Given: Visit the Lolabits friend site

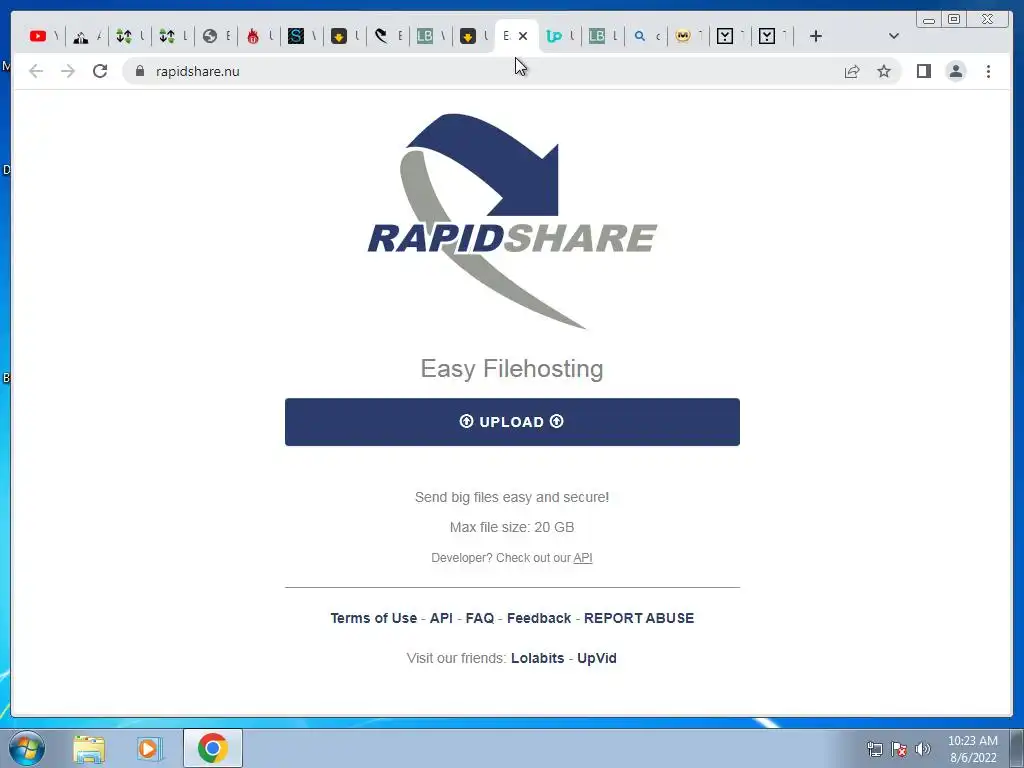Looking at the screenshot, I should (537, 658).
